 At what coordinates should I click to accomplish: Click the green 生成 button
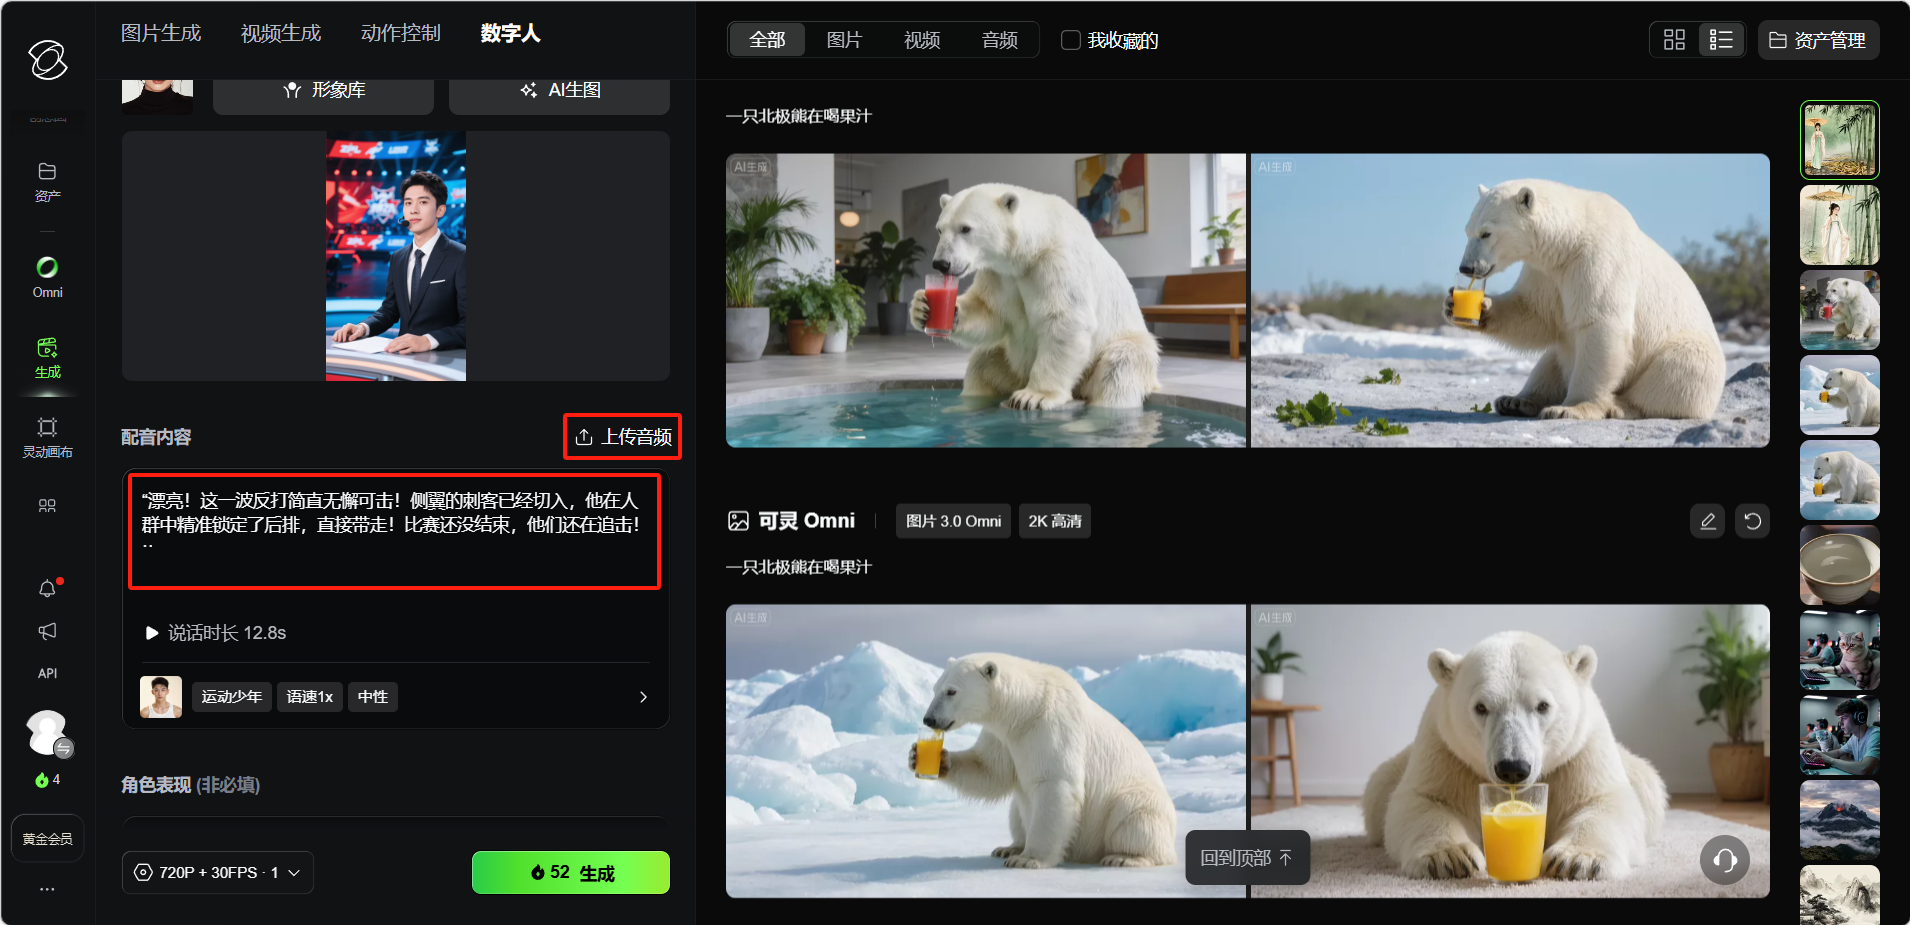[x=570, y=872]
